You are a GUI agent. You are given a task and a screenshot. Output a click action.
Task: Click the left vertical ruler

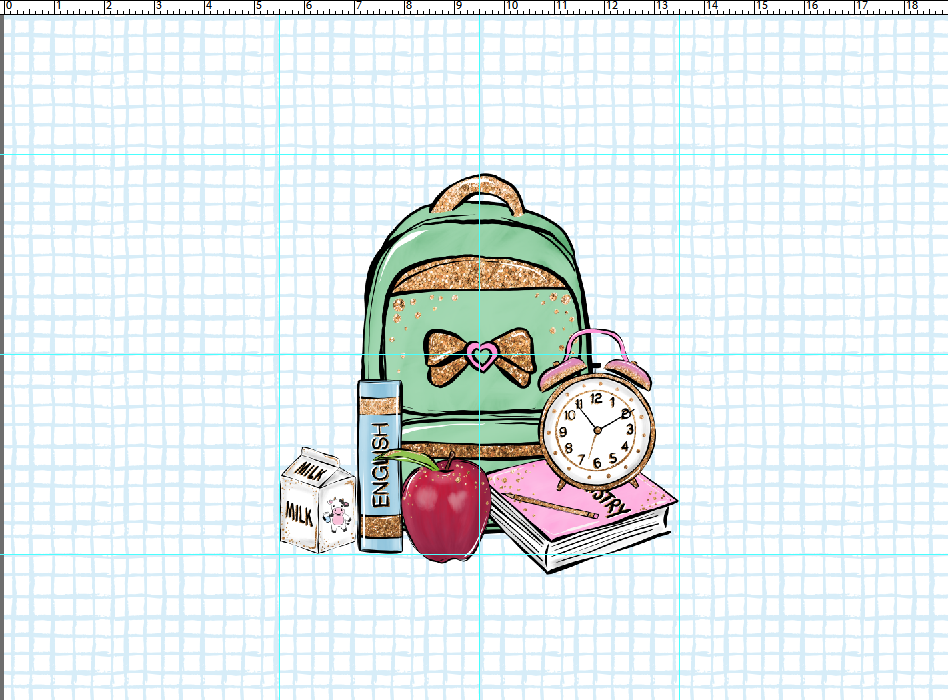tap(5, 350)
